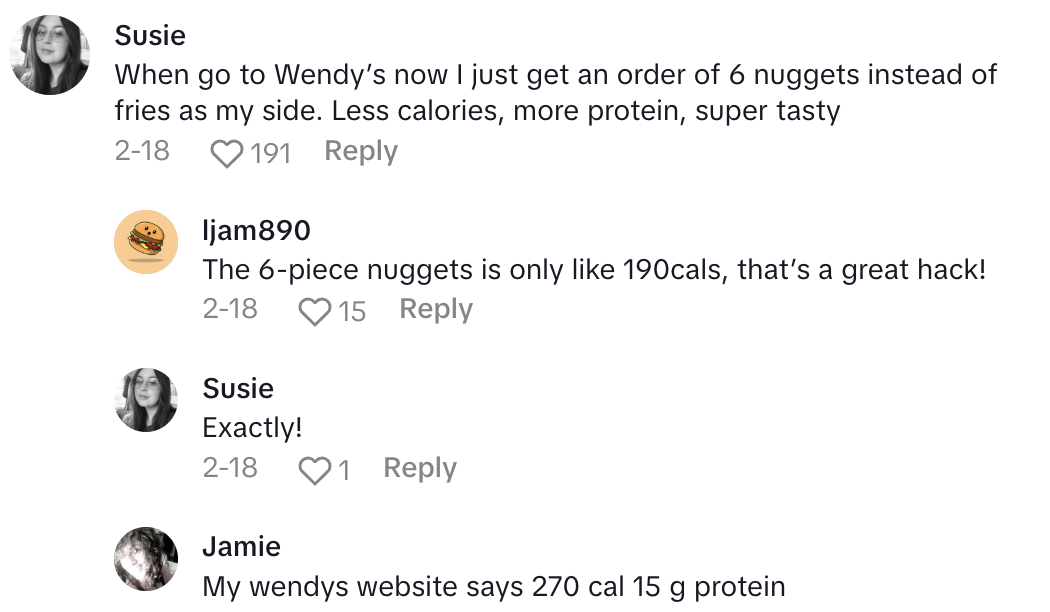Open ljam890's burger avatar
Image resolution: width=1050 pixels, height=612 pixels.
(146, 242)
